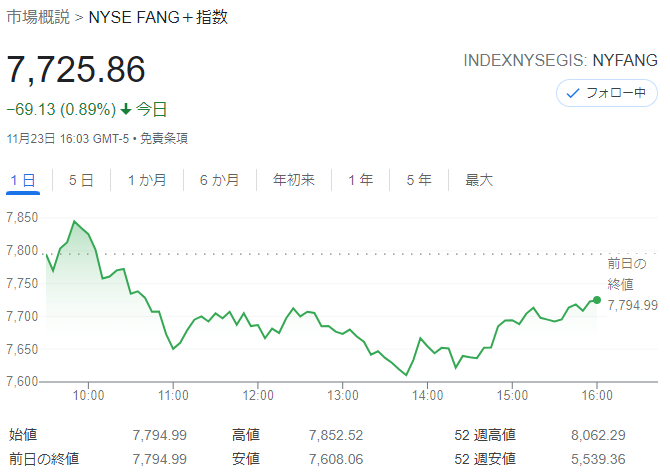
Task: Show the 6か月 chart range
Action: [220, 180]
